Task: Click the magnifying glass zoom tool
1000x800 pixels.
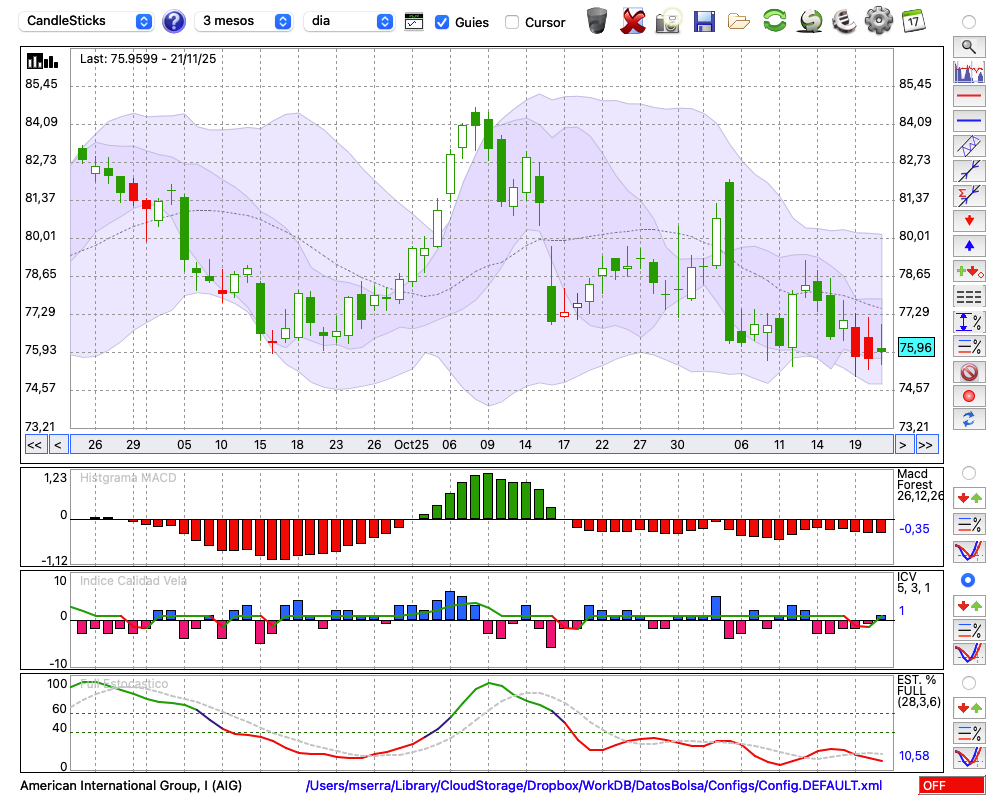Action: pyautogui.click(x=968, y=46)
